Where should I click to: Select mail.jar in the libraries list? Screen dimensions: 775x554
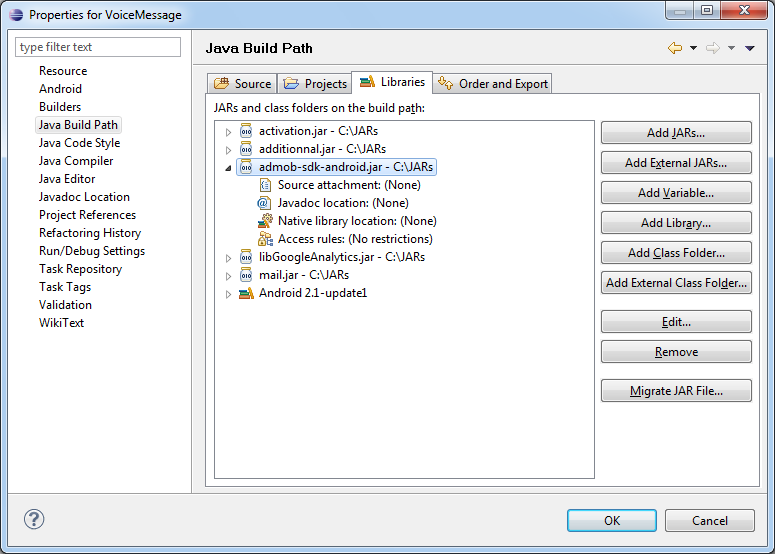click(x=303, y=275)
